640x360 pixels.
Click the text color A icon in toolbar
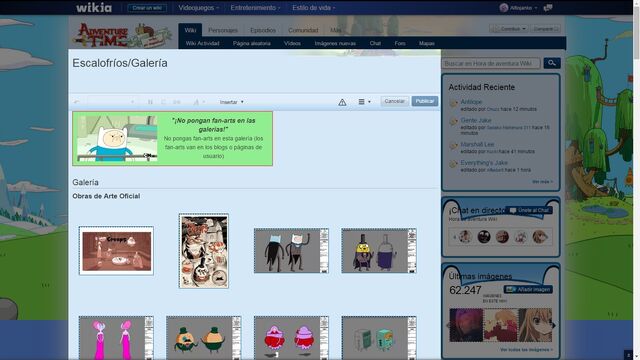(x=196, y=102)
